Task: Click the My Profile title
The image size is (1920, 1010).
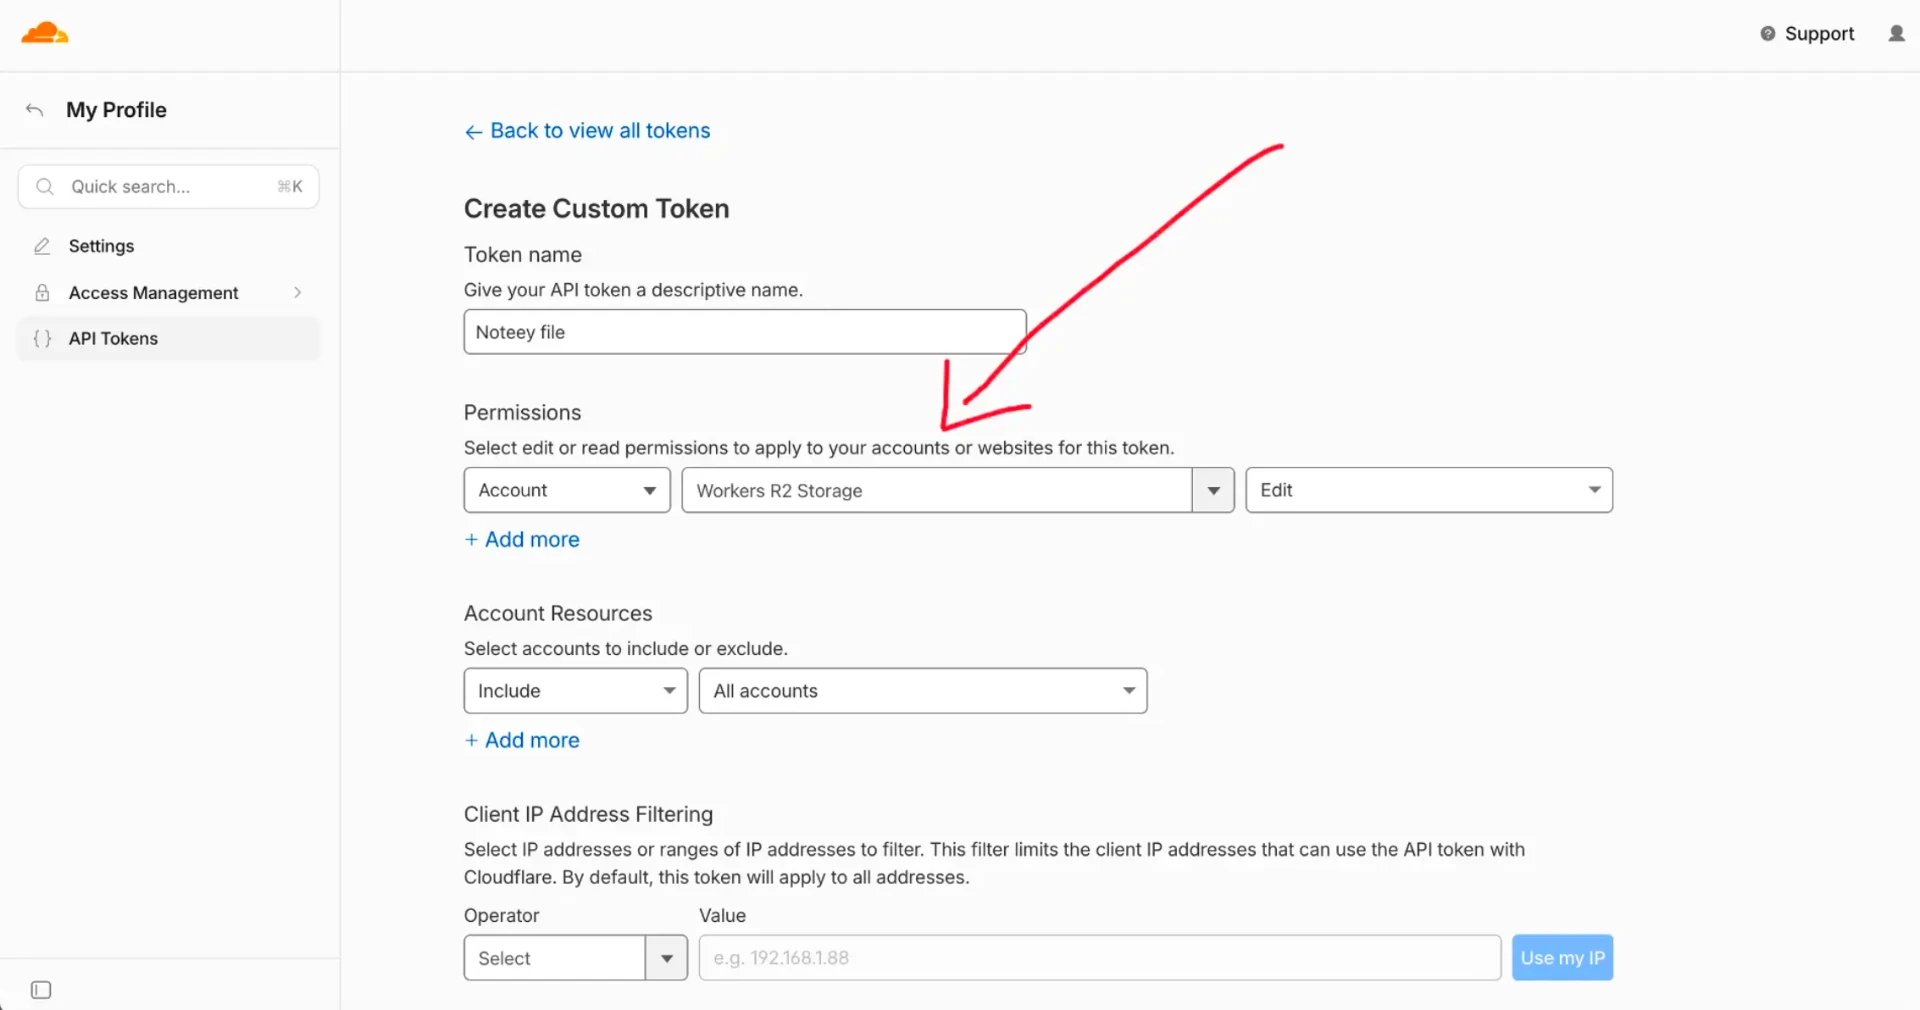Action: click(116, 110)
